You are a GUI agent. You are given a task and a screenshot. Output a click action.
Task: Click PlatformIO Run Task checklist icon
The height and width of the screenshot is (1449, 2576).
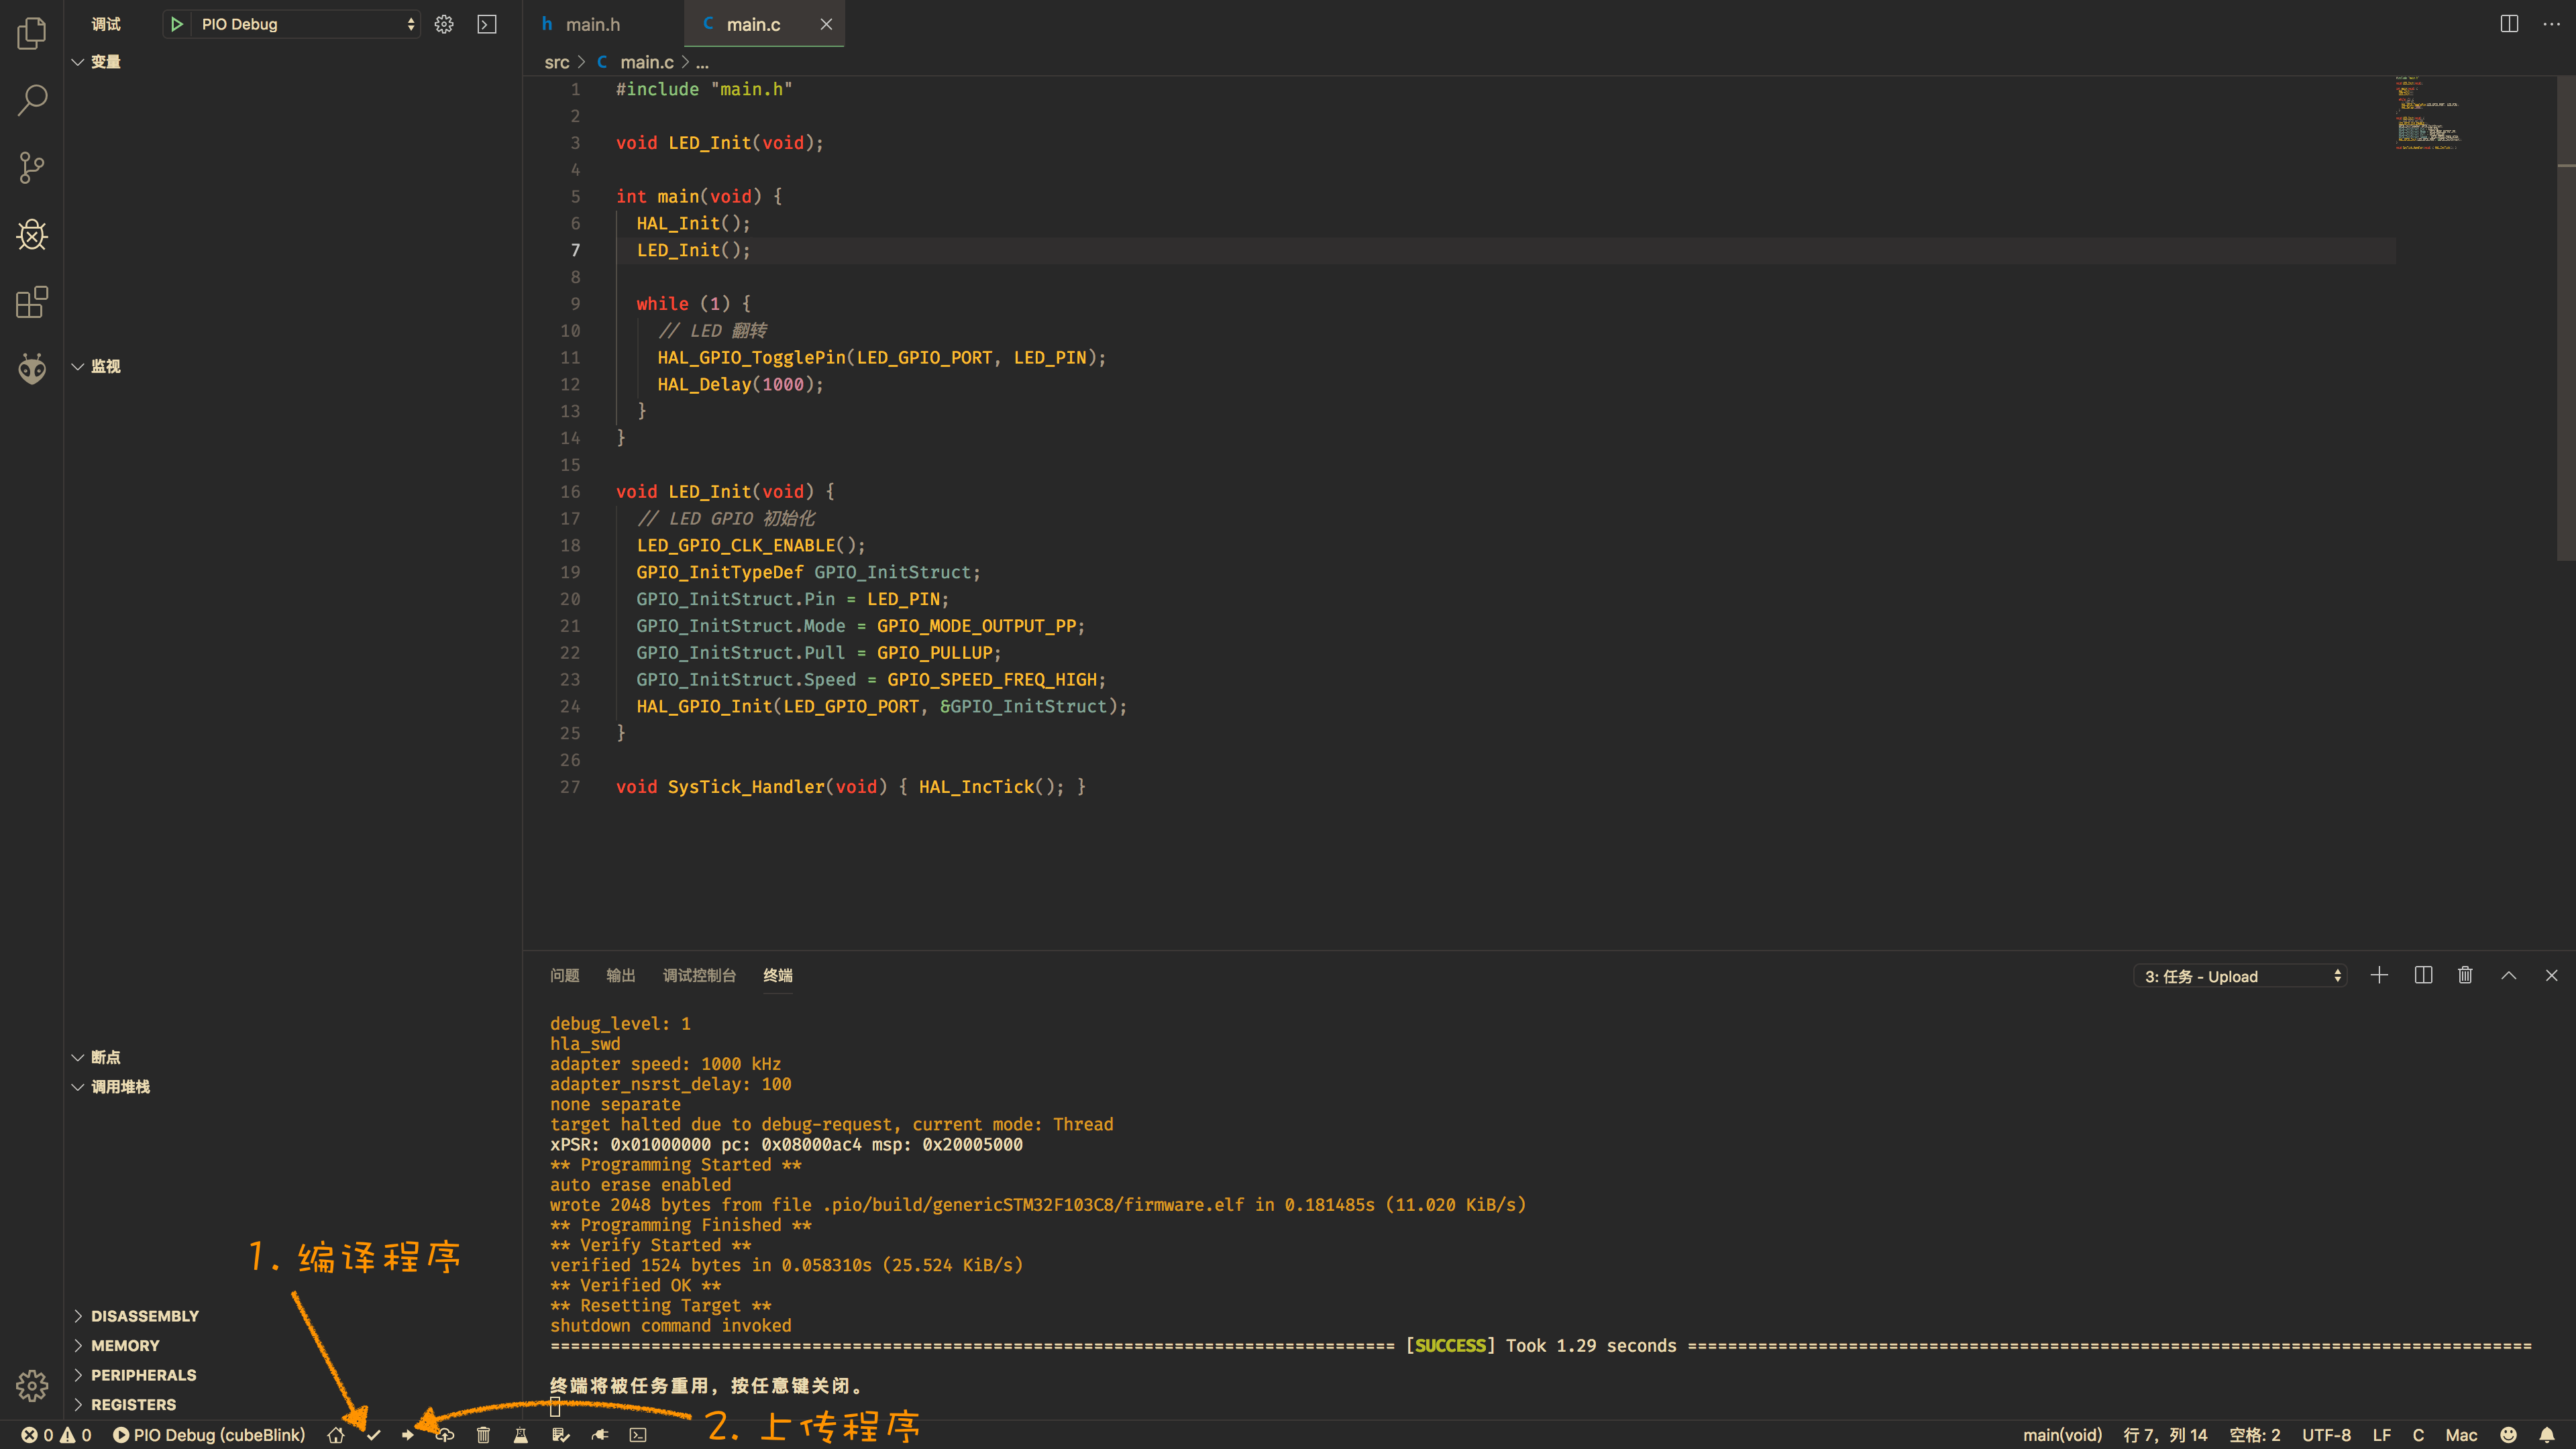[x=560, y=1435]
